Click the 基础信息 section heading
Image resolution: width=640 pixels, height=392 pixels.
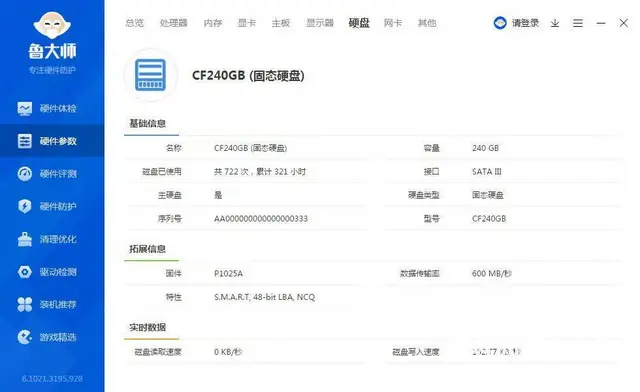147,123
